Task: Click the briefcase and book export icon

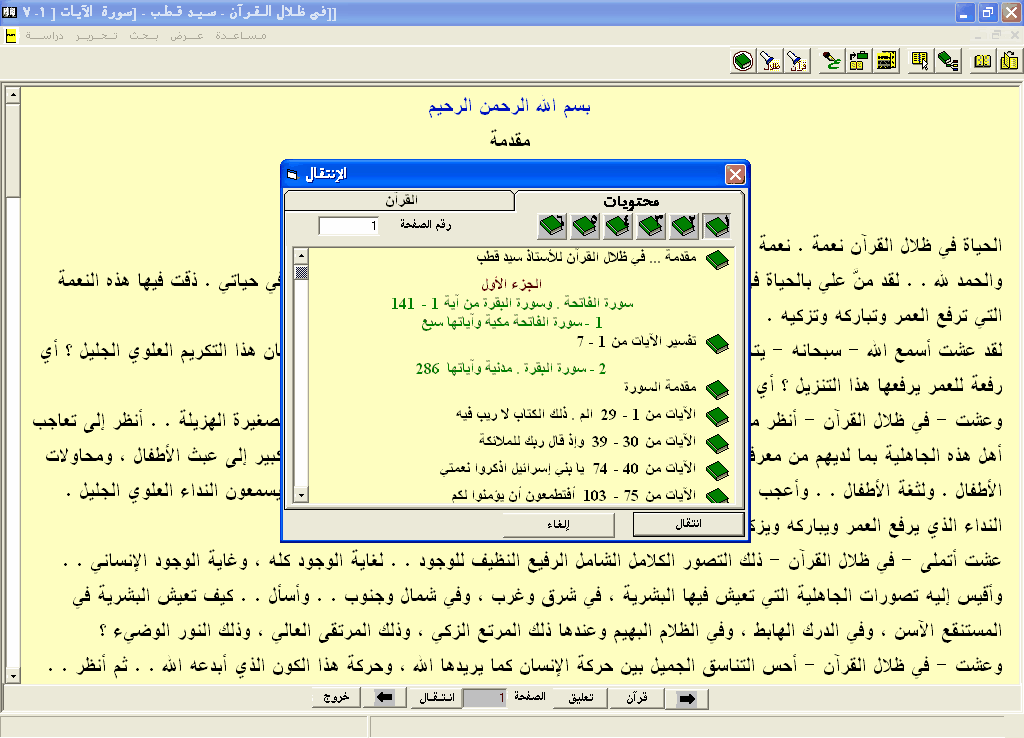Action: [859, 61]
